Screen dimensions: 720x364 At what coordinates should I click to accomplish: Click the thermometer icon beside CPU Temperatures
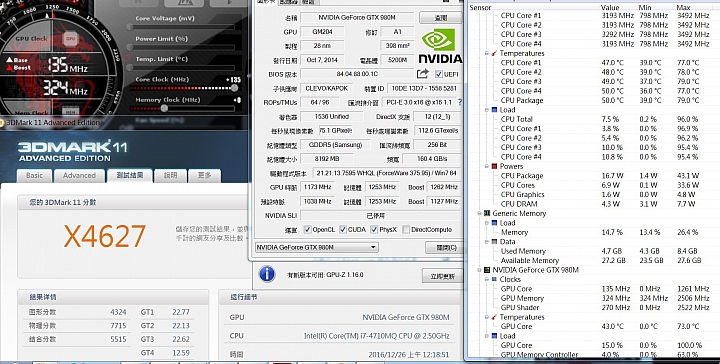point(495,53)
